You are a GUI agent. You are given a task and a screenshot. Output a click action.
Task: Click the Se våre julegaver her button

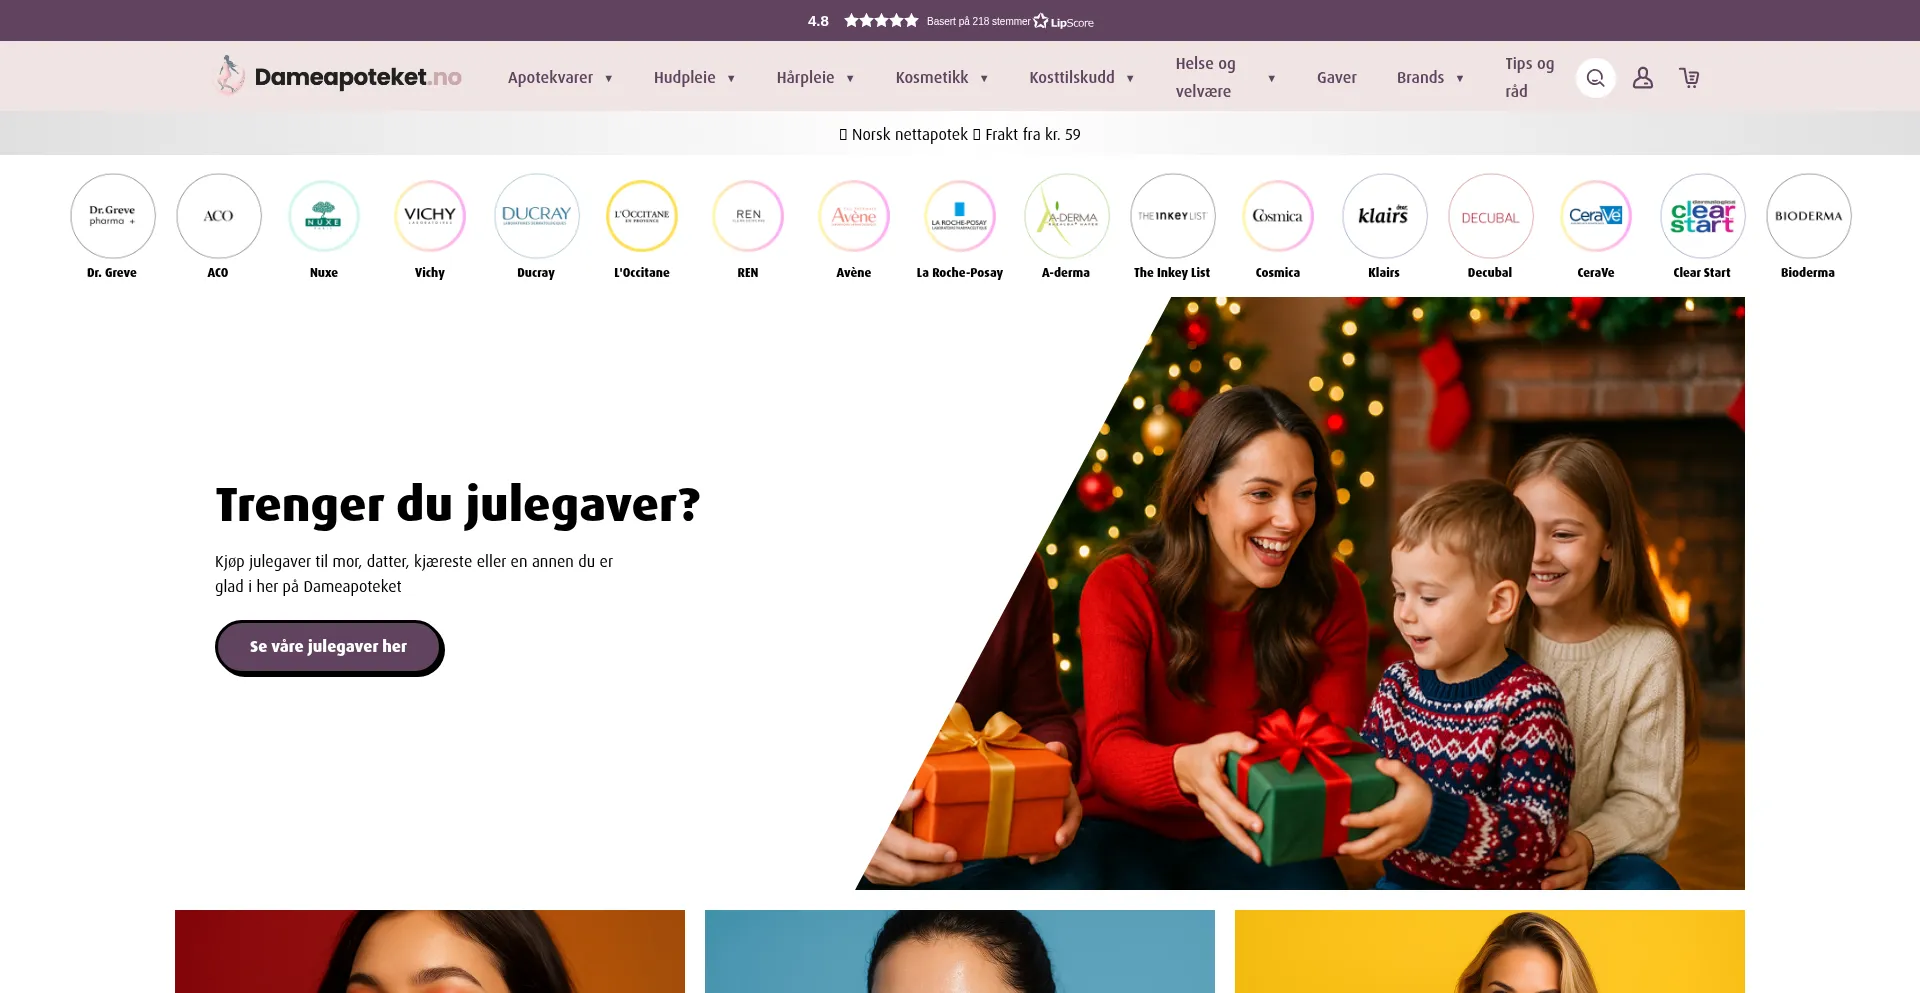coord(329,647)
